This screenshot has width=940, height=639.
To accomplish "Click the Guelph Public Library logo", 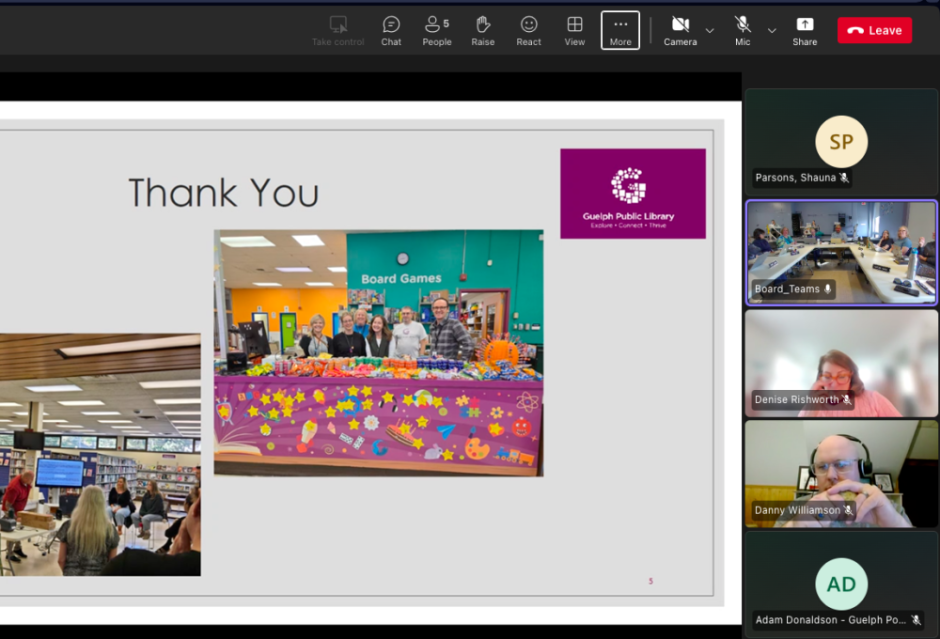I will 632,193.
